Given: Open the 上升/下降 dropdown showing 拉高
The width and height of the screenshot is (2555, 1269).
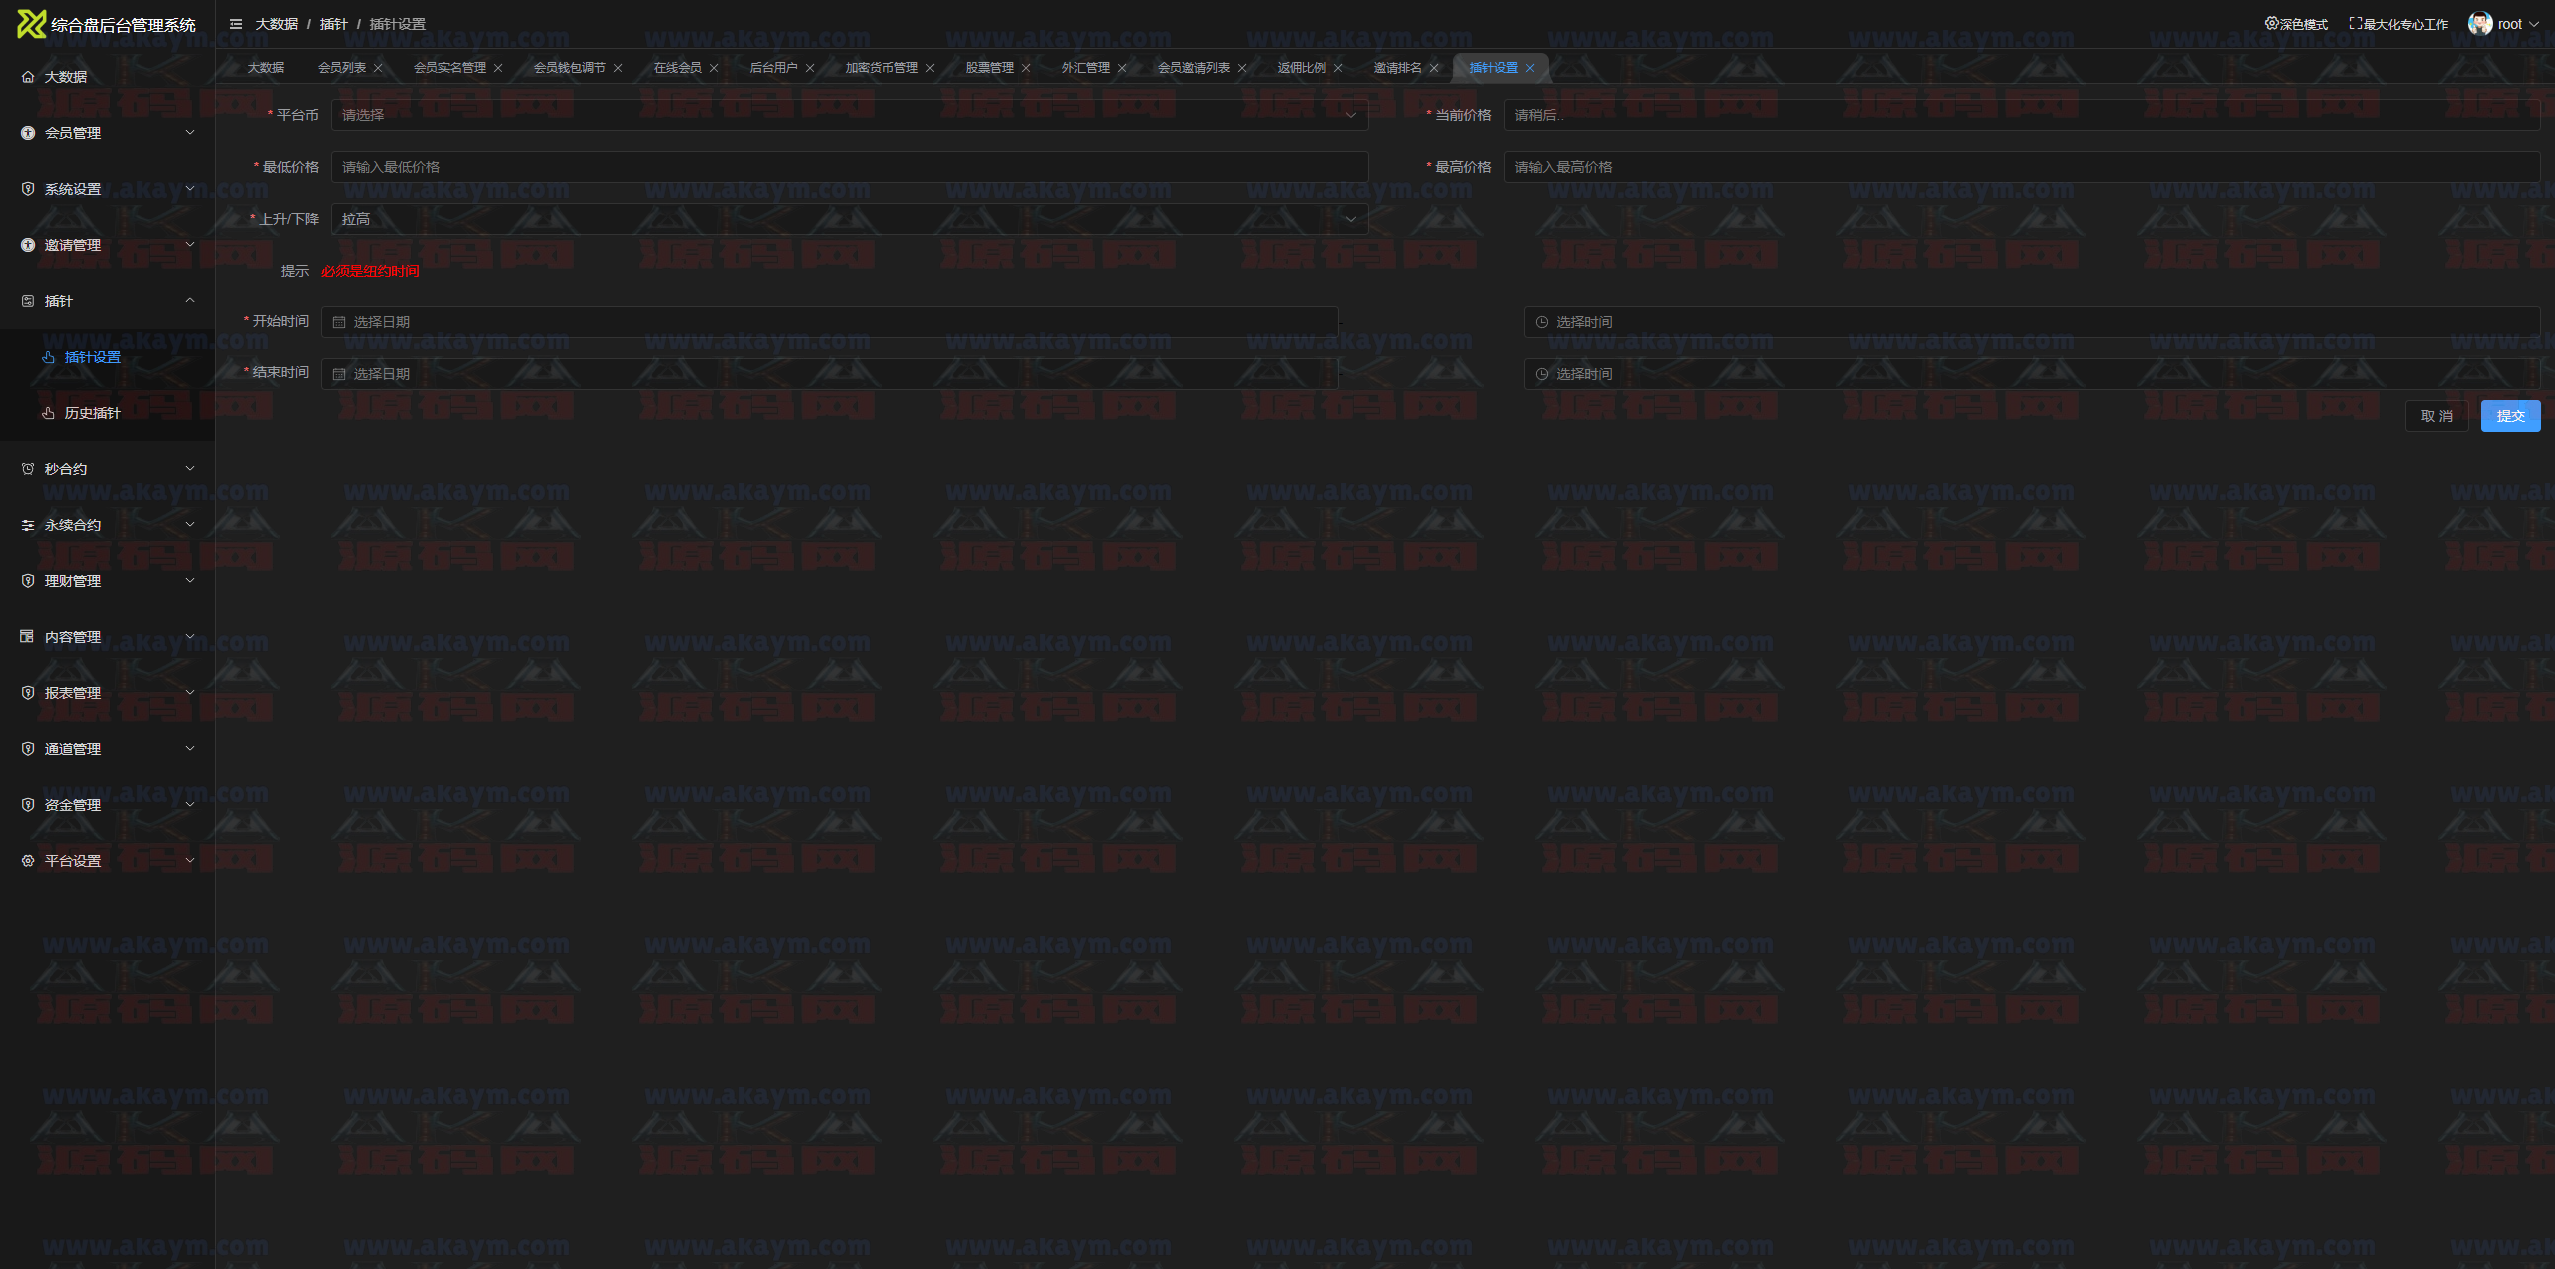Looking at the screenshot, I should pos(848,219).
